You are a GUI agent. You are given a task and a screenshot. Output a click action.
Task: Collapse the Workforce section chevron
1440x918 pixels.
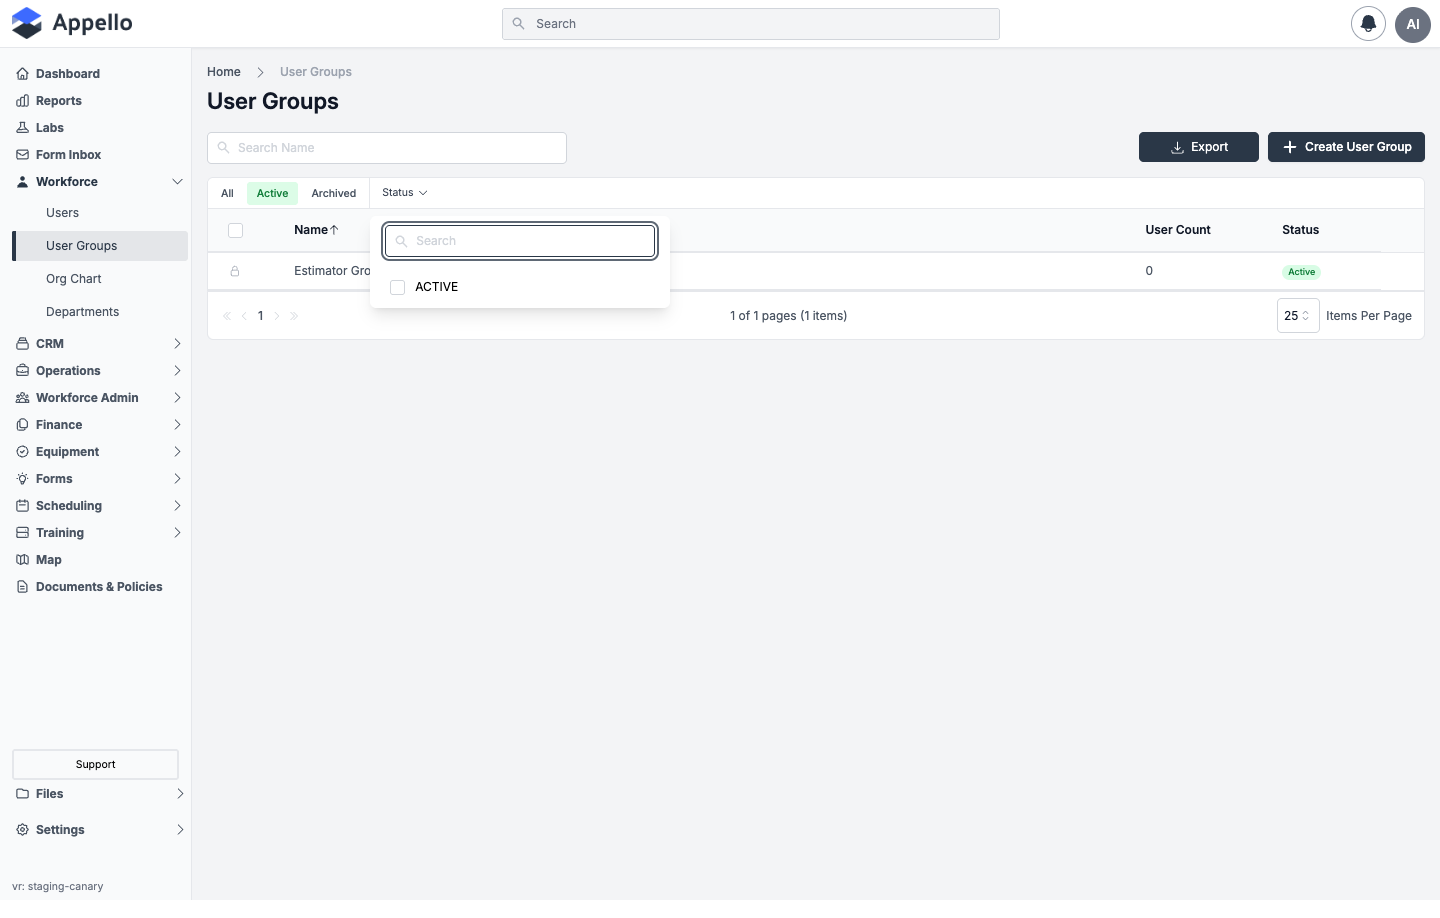click(x=177, y=182)
